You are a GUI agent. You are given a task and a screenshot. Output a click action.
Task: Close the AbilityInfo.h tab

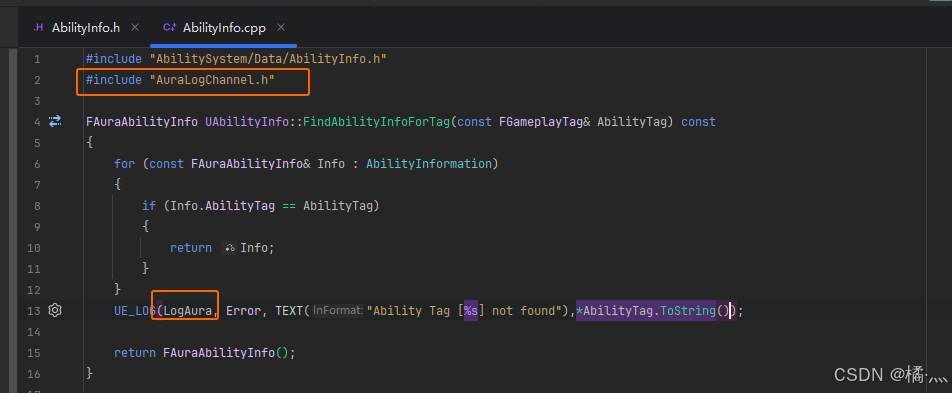[x=135, y=27]
